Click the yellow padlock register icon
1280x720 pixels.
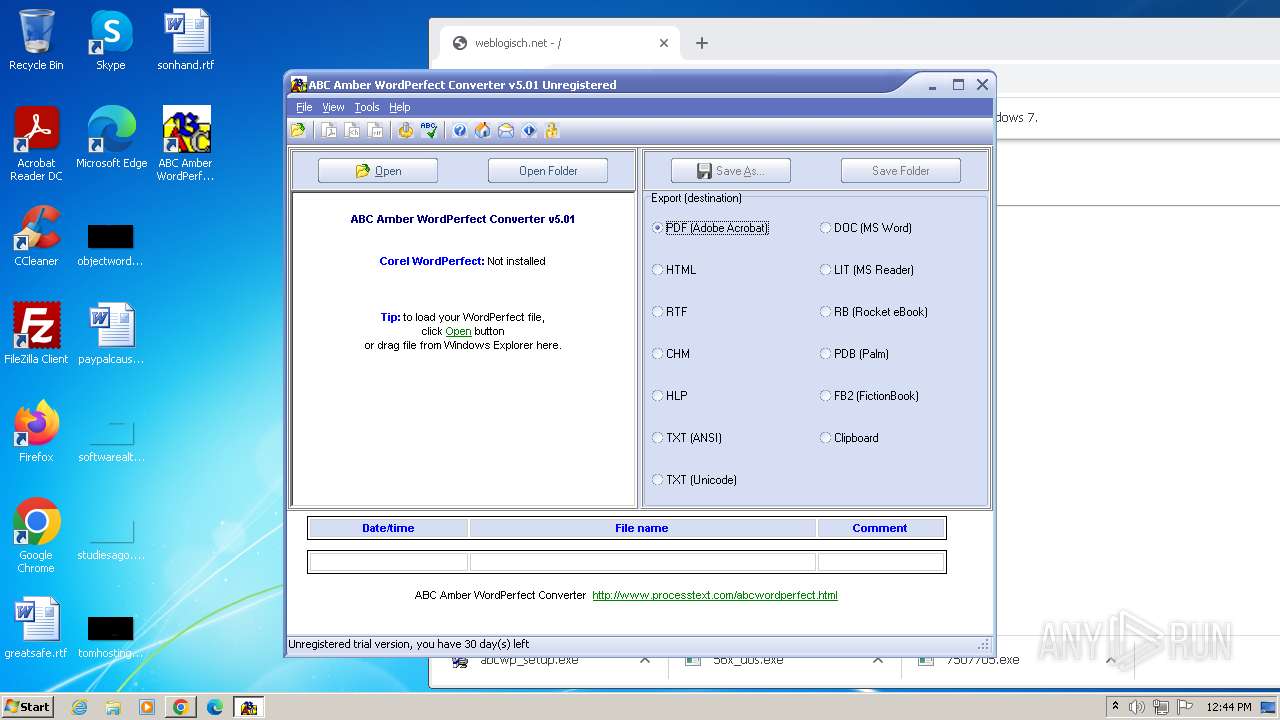pos(551,130)
